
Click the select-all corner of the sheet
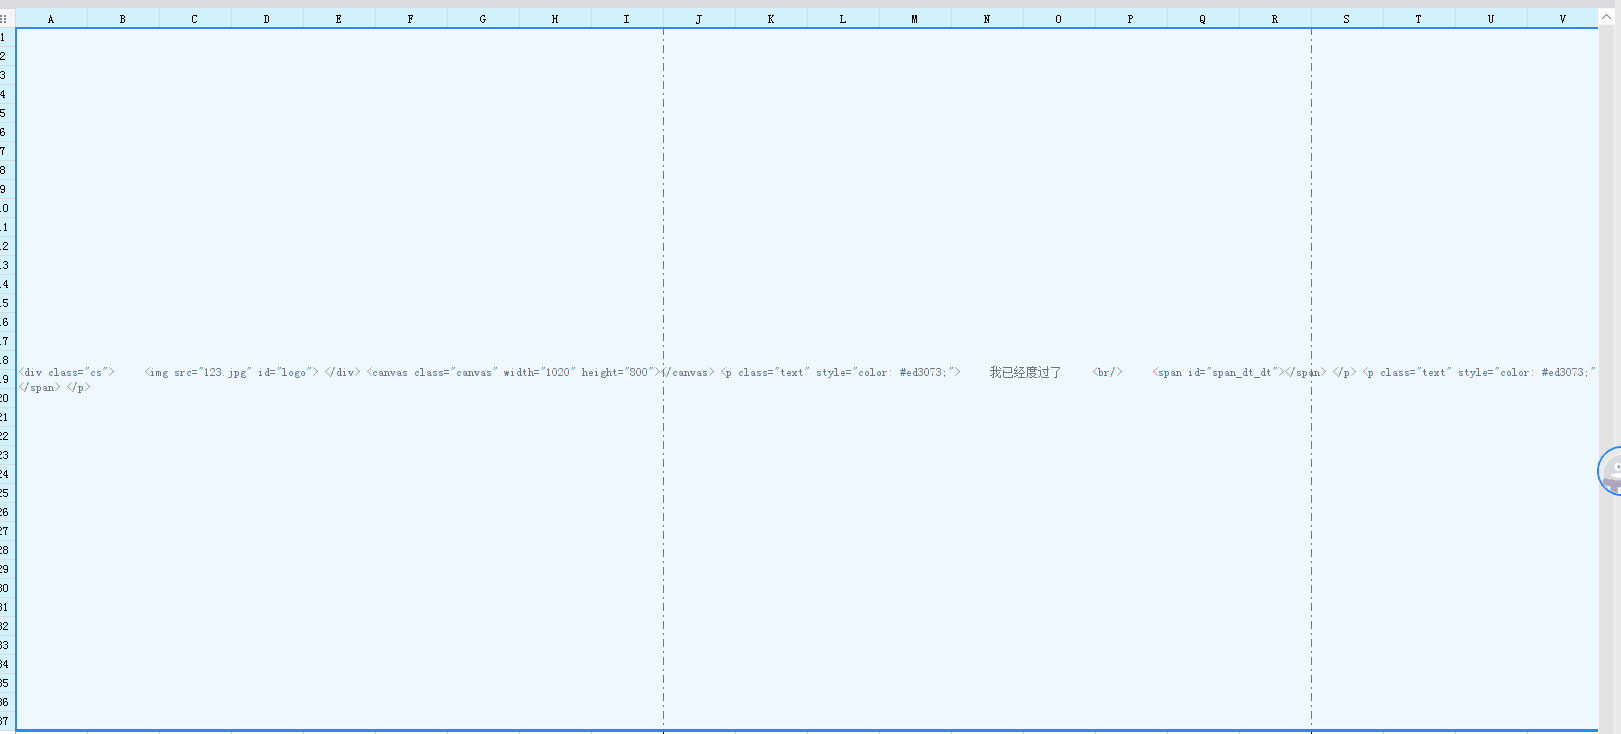coord(5,19)
